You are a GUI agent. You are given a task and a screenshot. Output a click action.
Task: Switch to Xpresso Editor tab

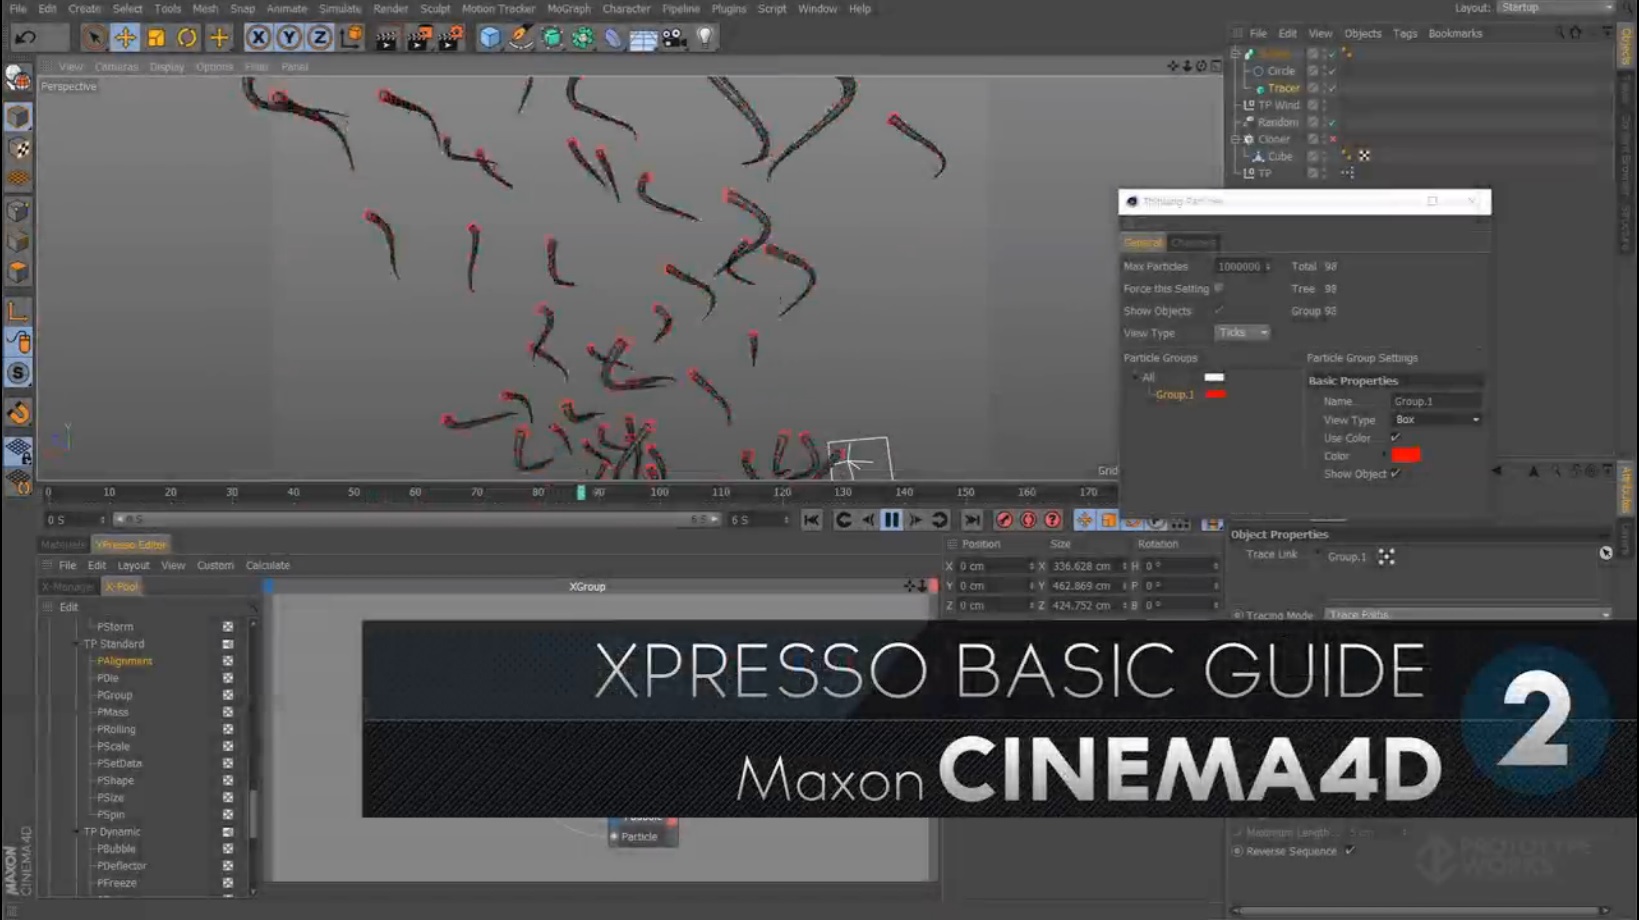pos(131,545)
